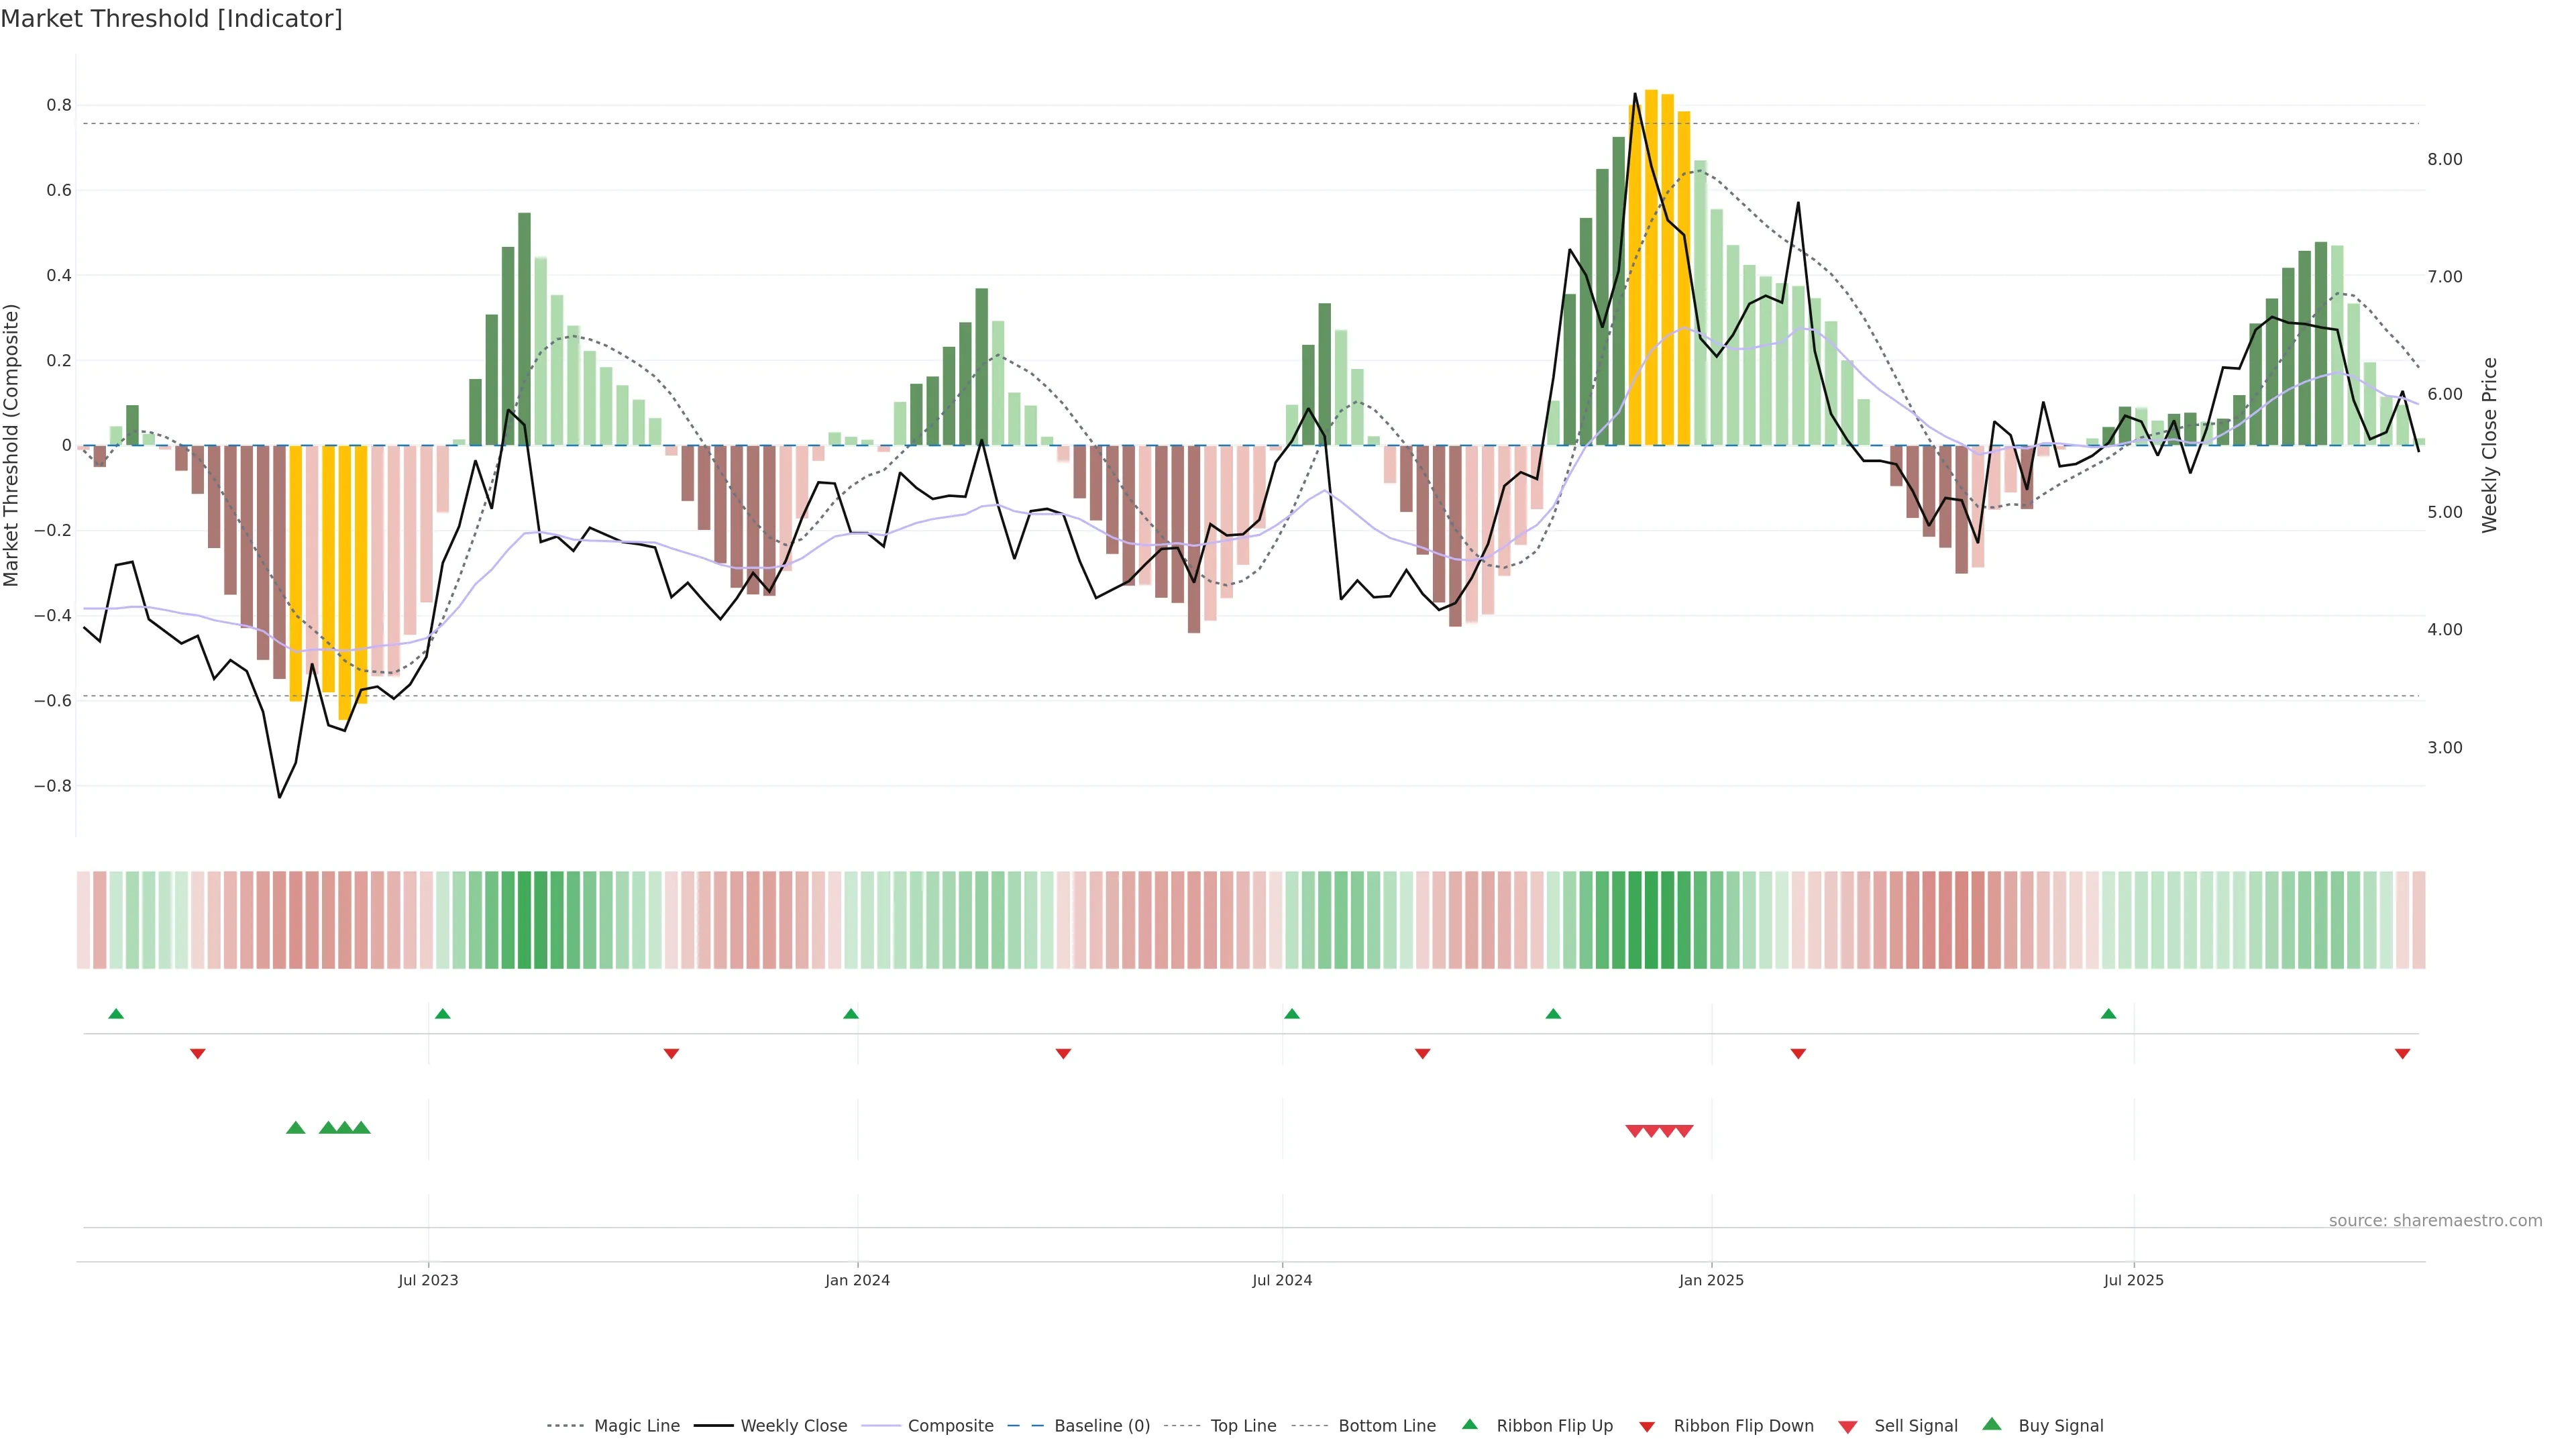Click the Market Threshold [Indicator] chart title
This screenshot has width=2576, height=1449.
coord(171,19)
